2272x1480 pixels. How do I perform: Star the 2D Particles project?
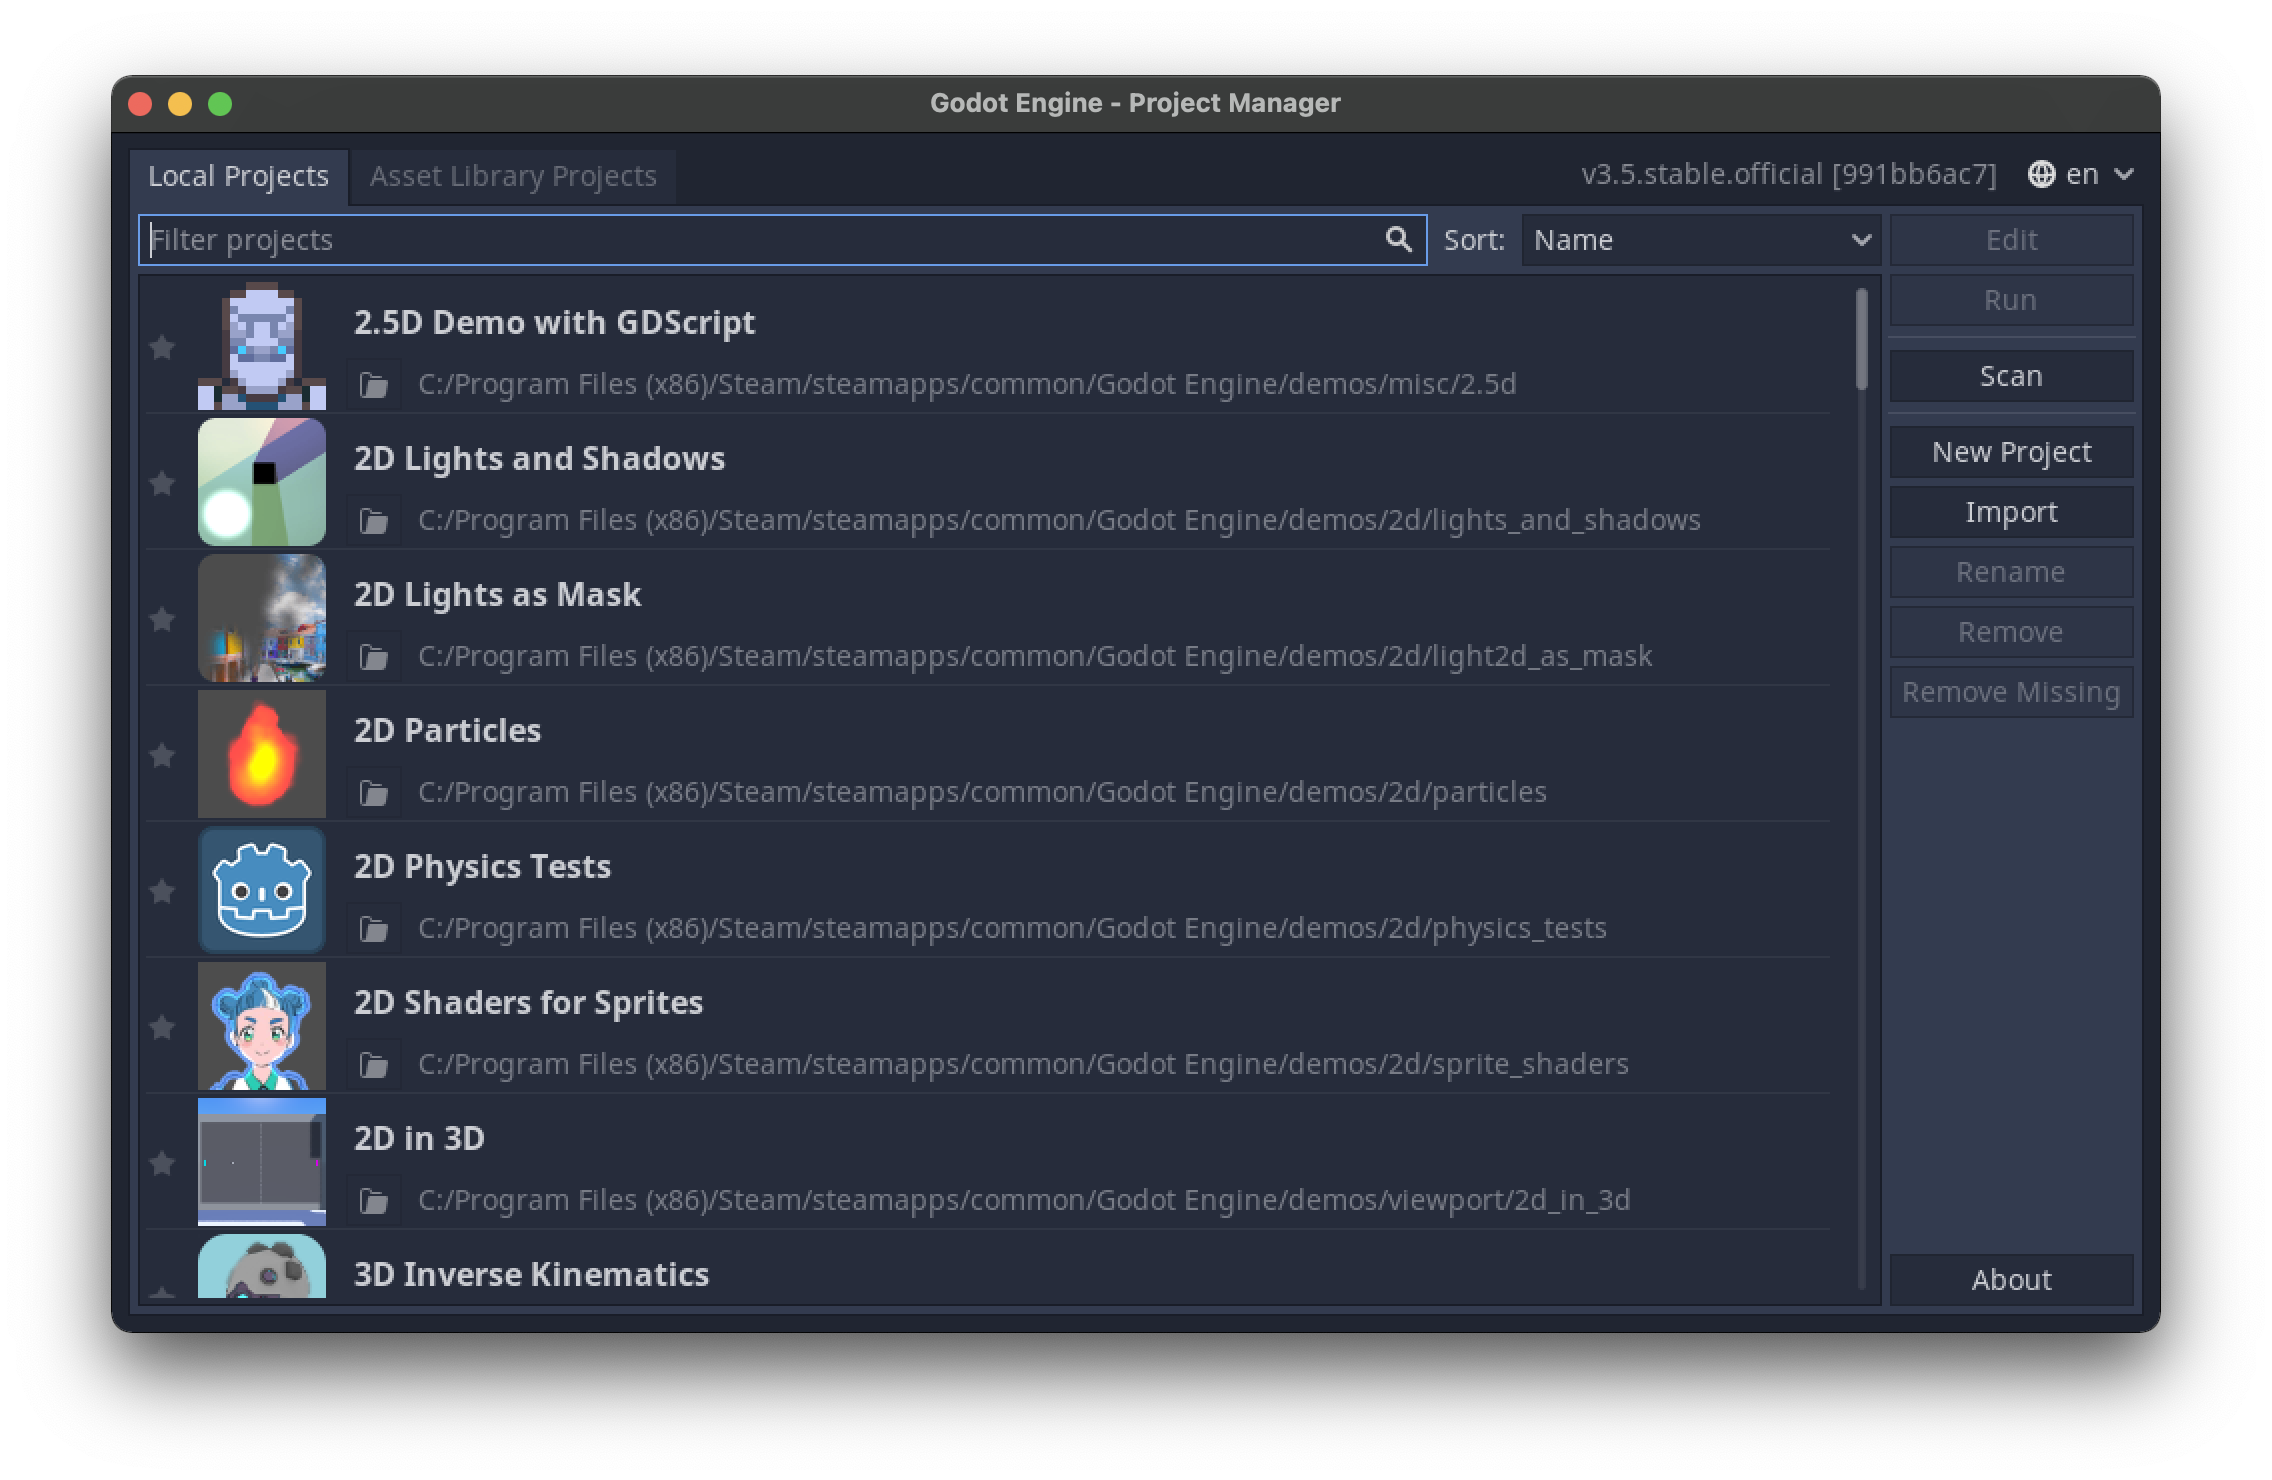pos(163,755)
